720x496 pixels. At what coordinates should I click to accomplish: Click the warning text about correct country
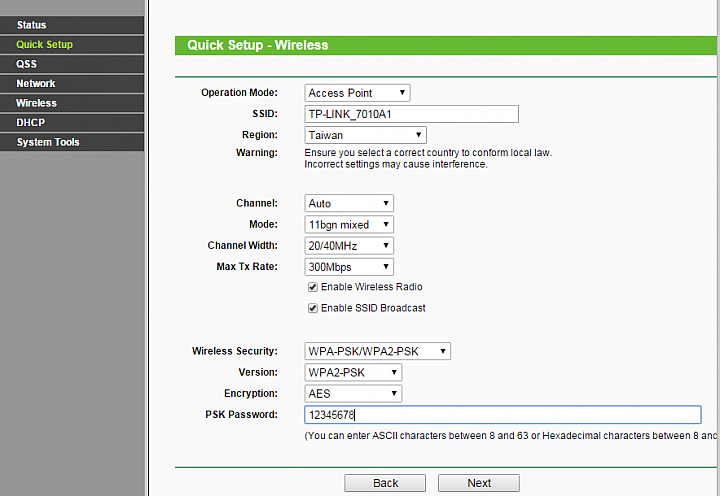(428, 152)
